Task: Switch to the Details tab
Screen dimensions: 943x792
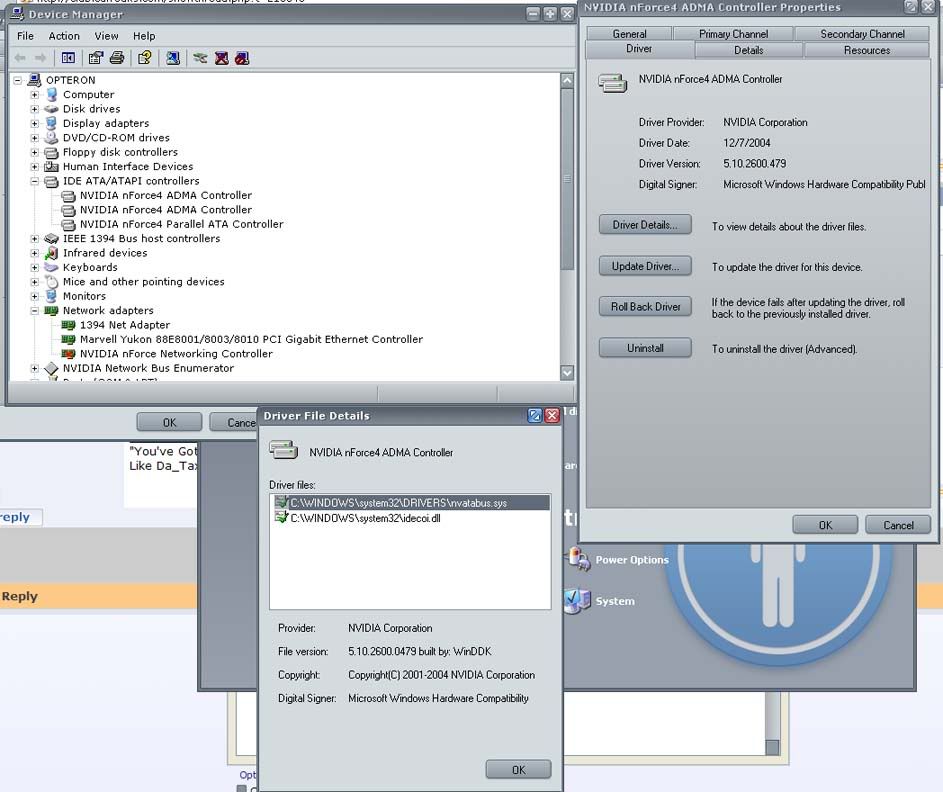Action: coord(748,50)
